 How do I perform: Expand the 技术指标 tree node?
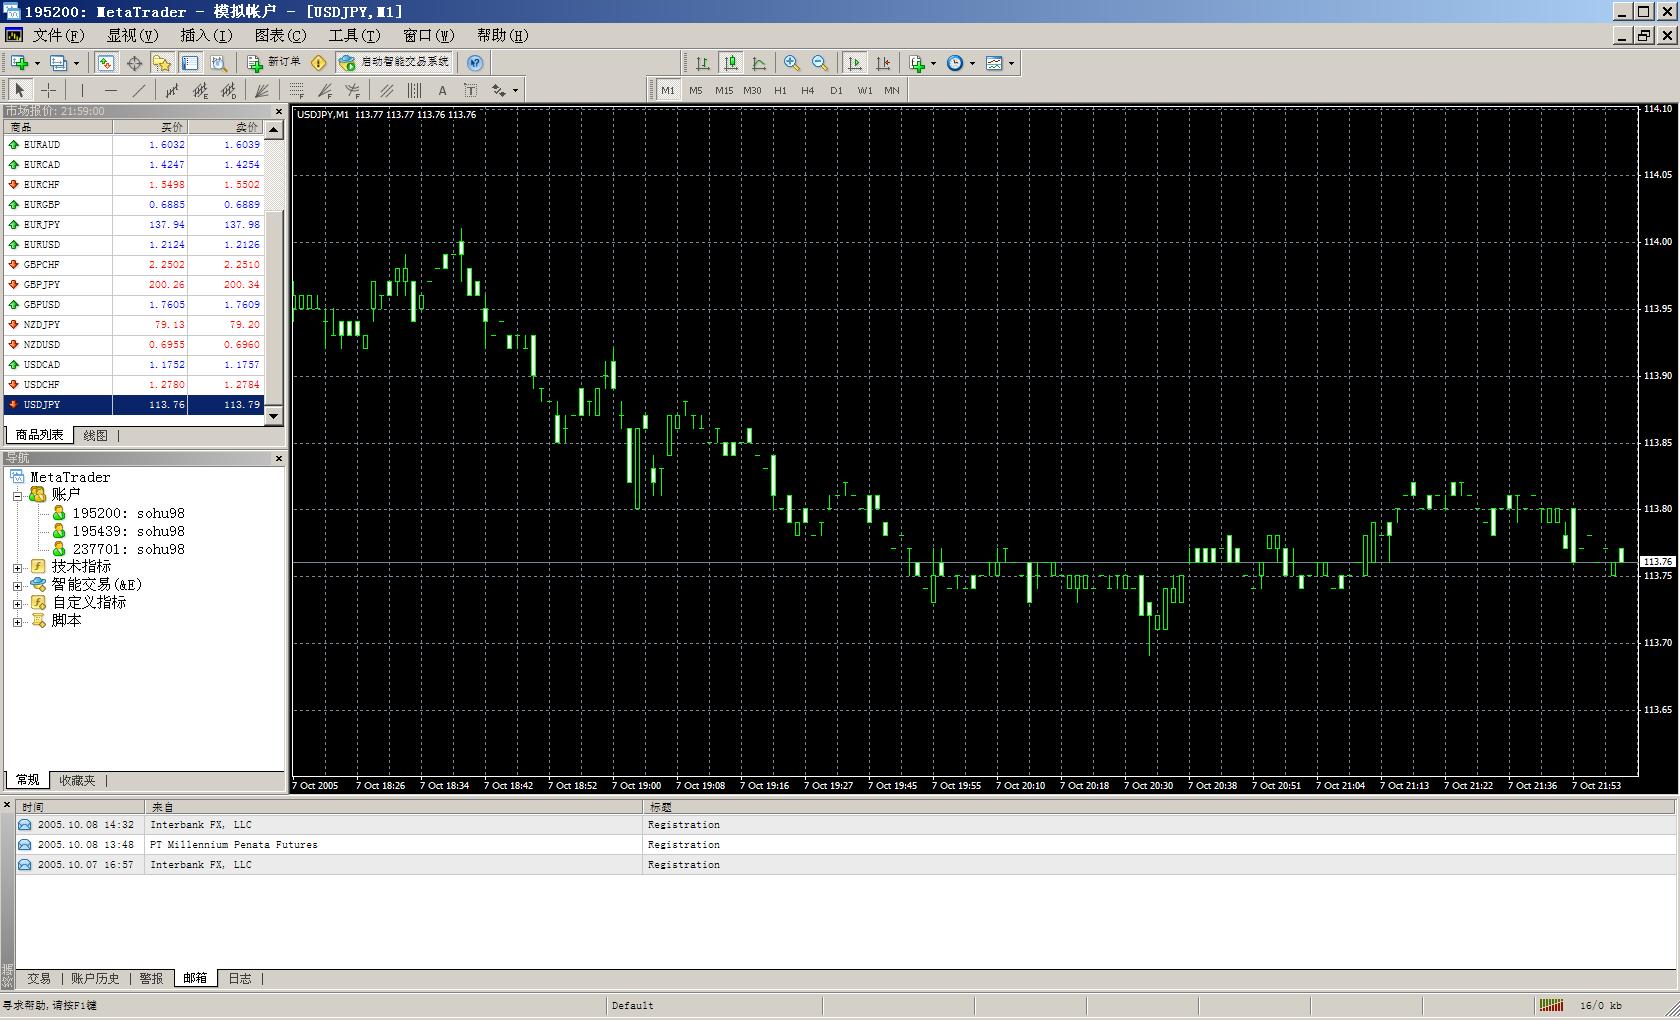(x=17, y=567)
